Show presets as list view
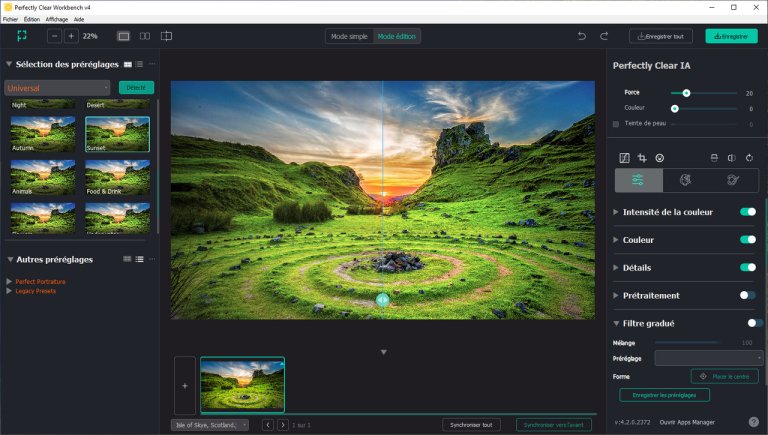The height and width of the screenshot is (435, 768). 140,64
